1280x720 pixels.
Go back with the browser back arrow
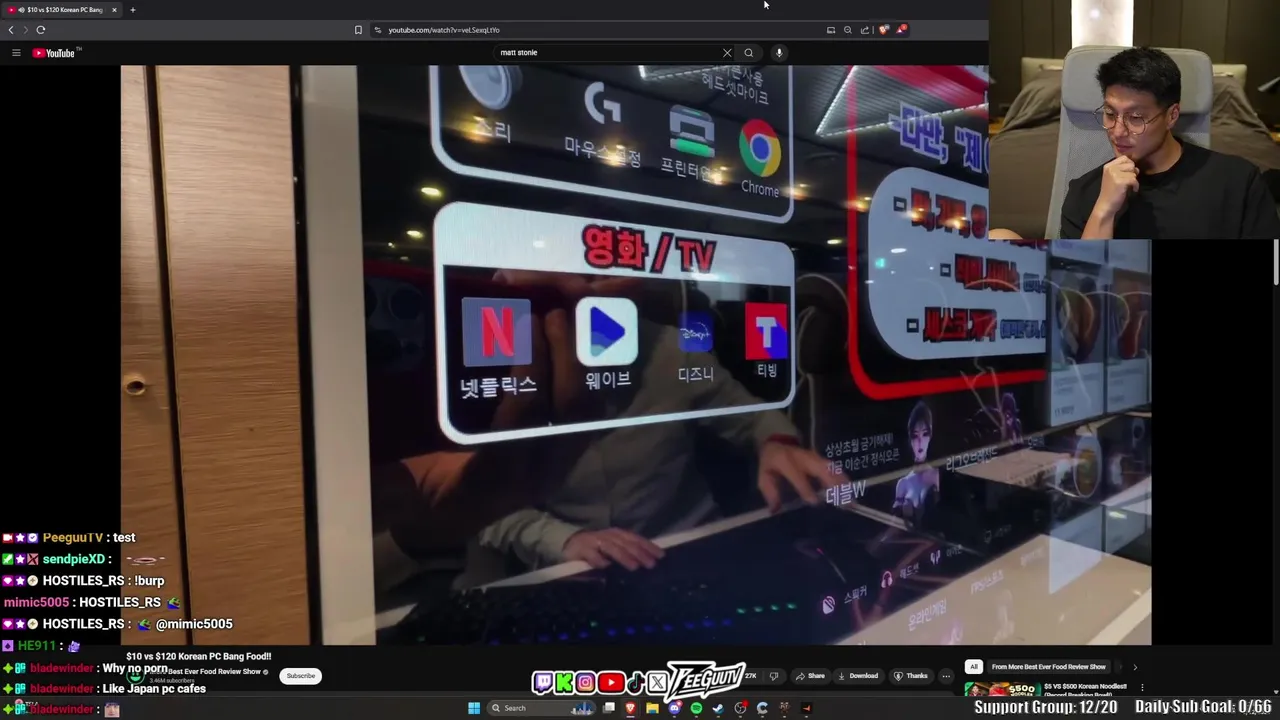point(11,30)
